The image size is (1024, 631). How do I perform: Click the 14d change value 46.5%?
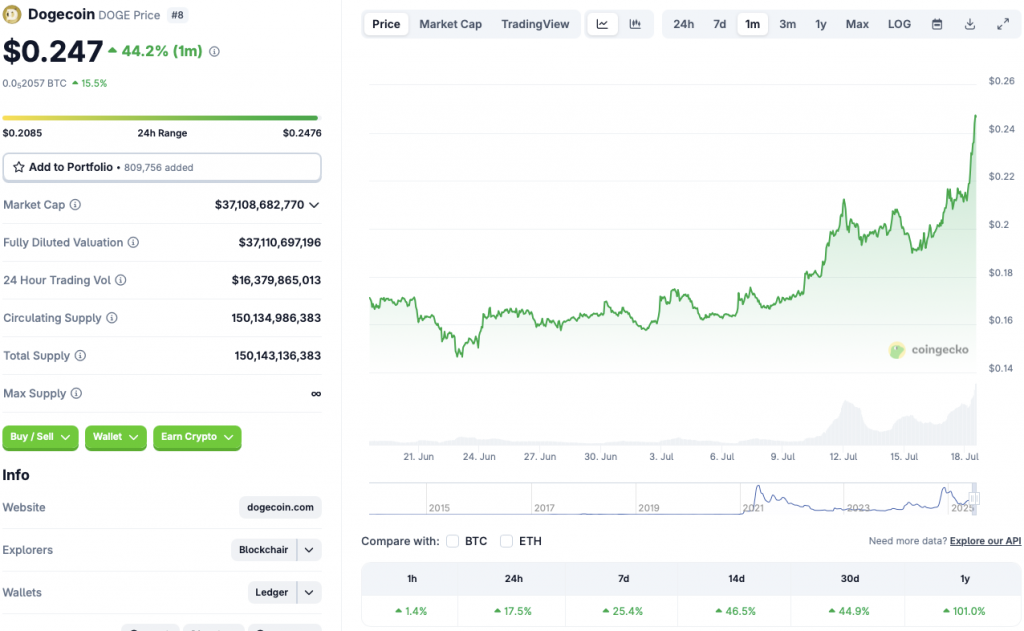(735, 611)
